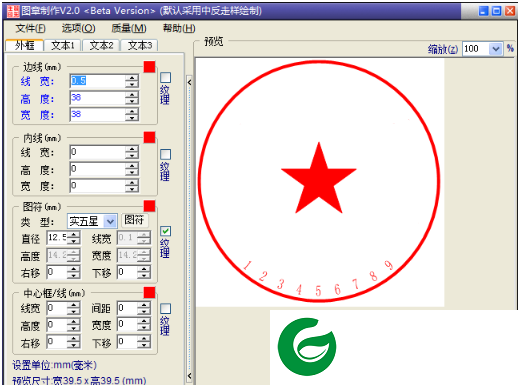520x385 pixels.
Task: Click the 图符 button
Action: 134,220
